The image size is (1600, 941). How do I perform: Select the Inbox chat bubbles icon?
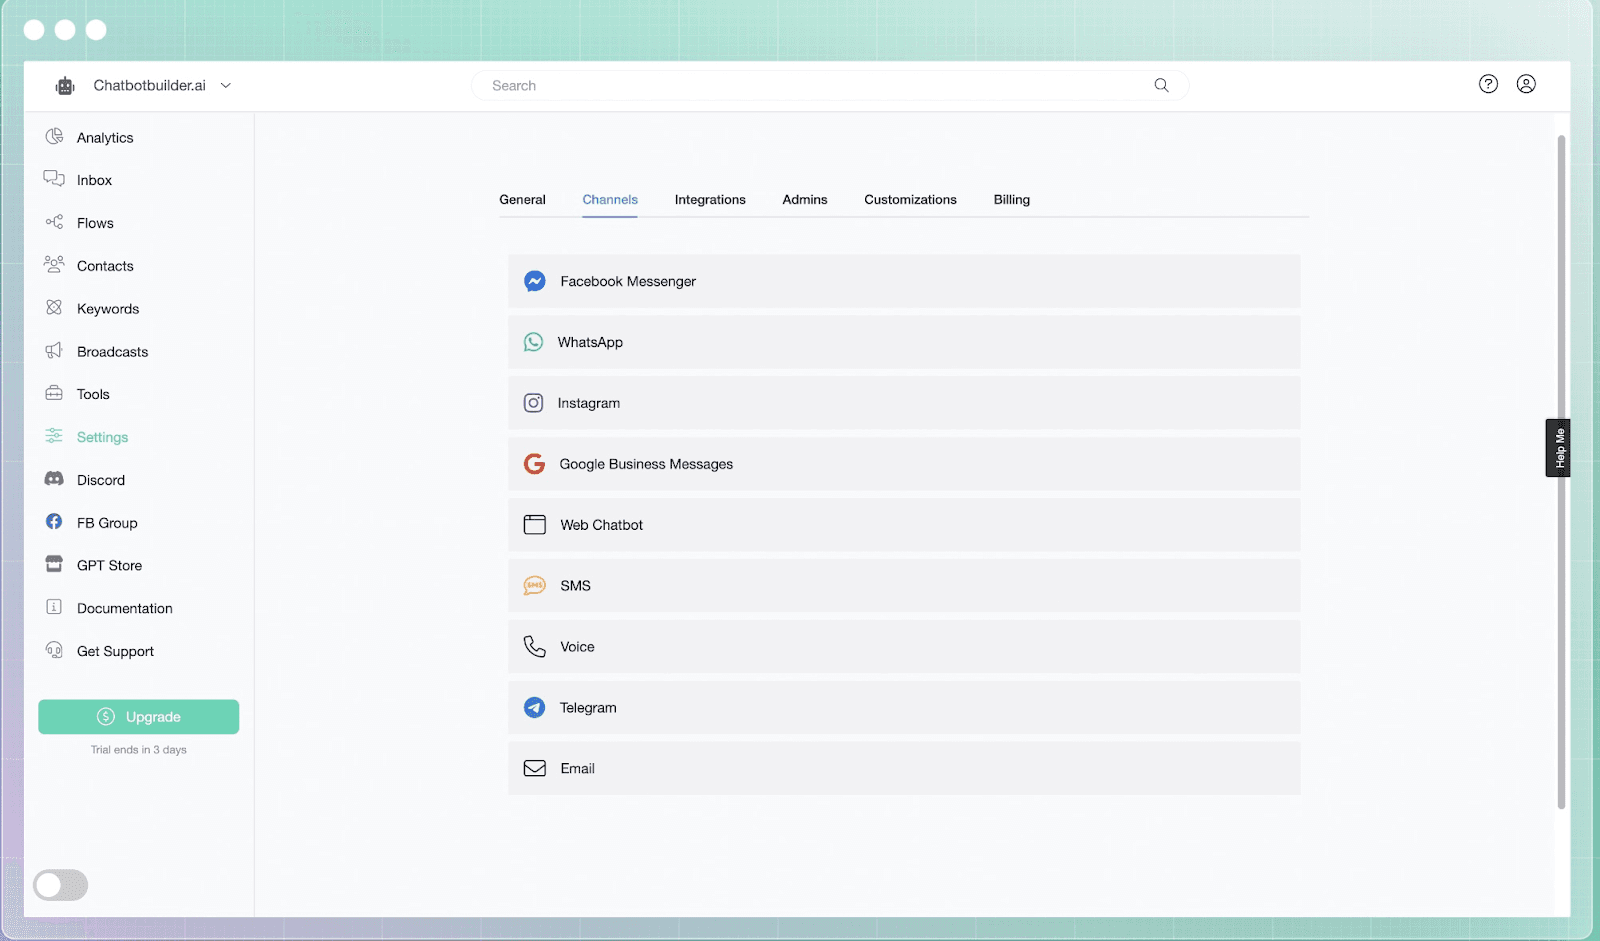coord(54,179)
